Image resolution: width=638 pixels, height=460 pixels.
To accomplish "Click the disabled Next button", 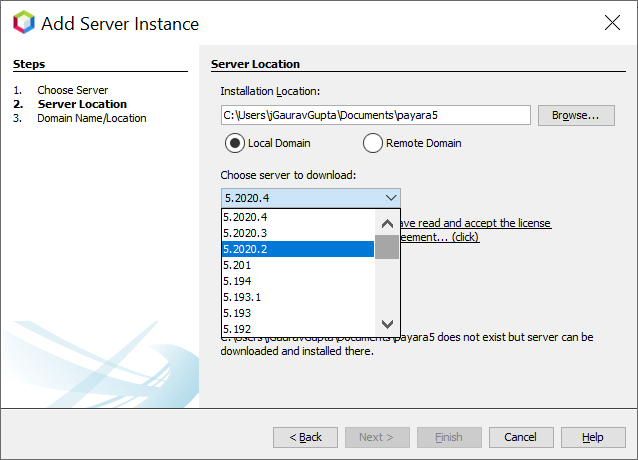I will click(x=377, y=437).
